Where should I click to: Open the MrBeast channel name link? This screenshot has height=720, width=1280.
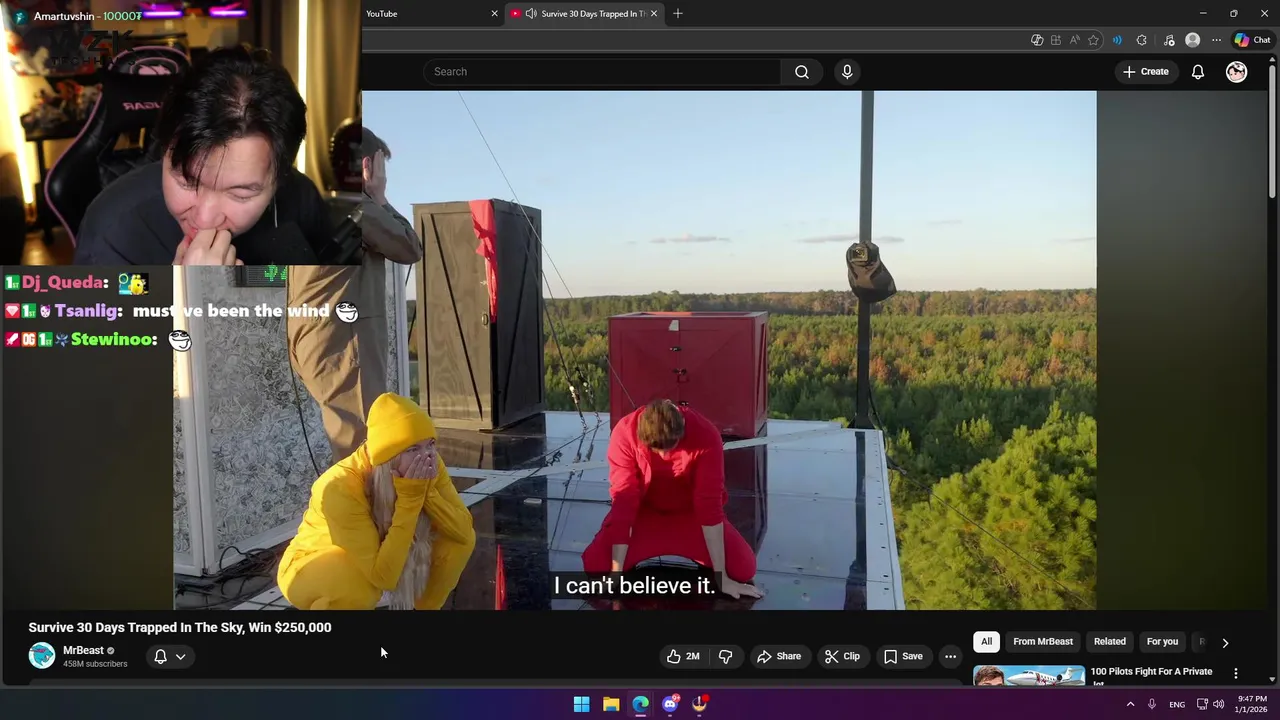(x=83, y=650)
